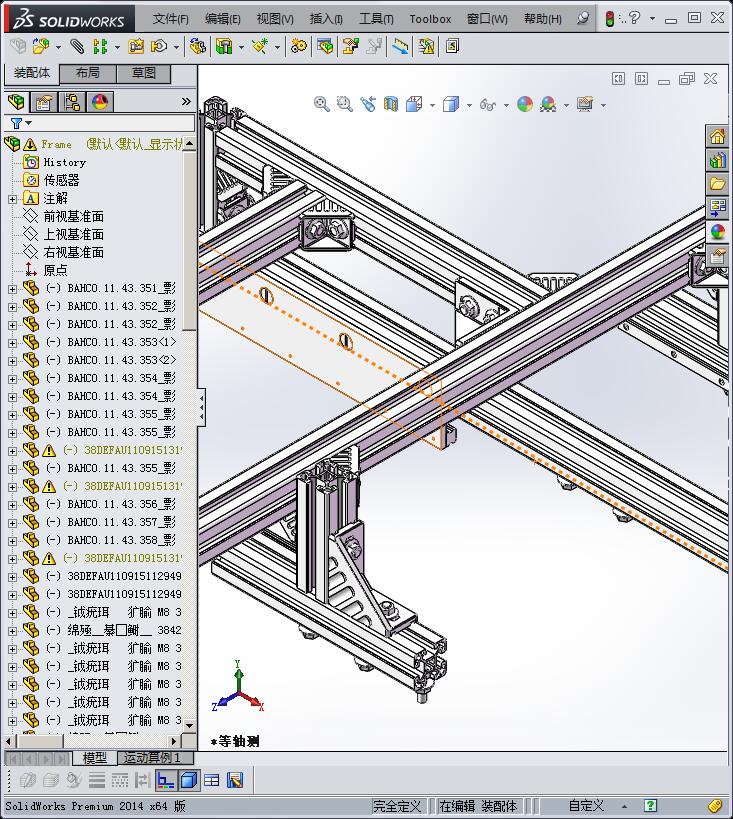Click the Instant3D icon at toolbar end
The height and width of the screenshot is (819, 733).
tap(452, 46)
